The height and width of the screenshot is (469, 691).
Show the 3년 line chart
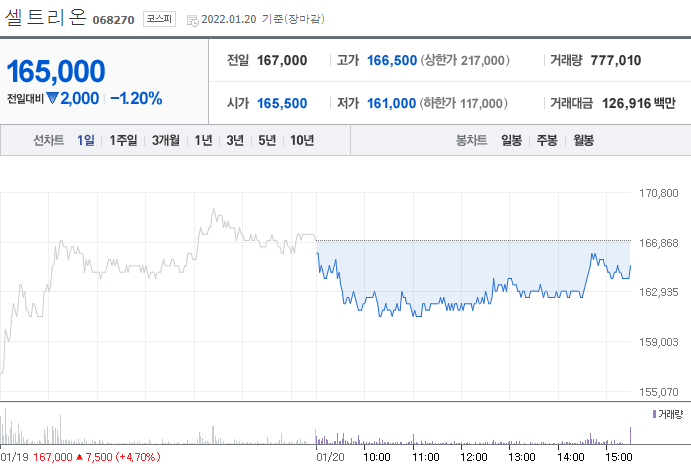pyautogui.click(x=235, y=140)
